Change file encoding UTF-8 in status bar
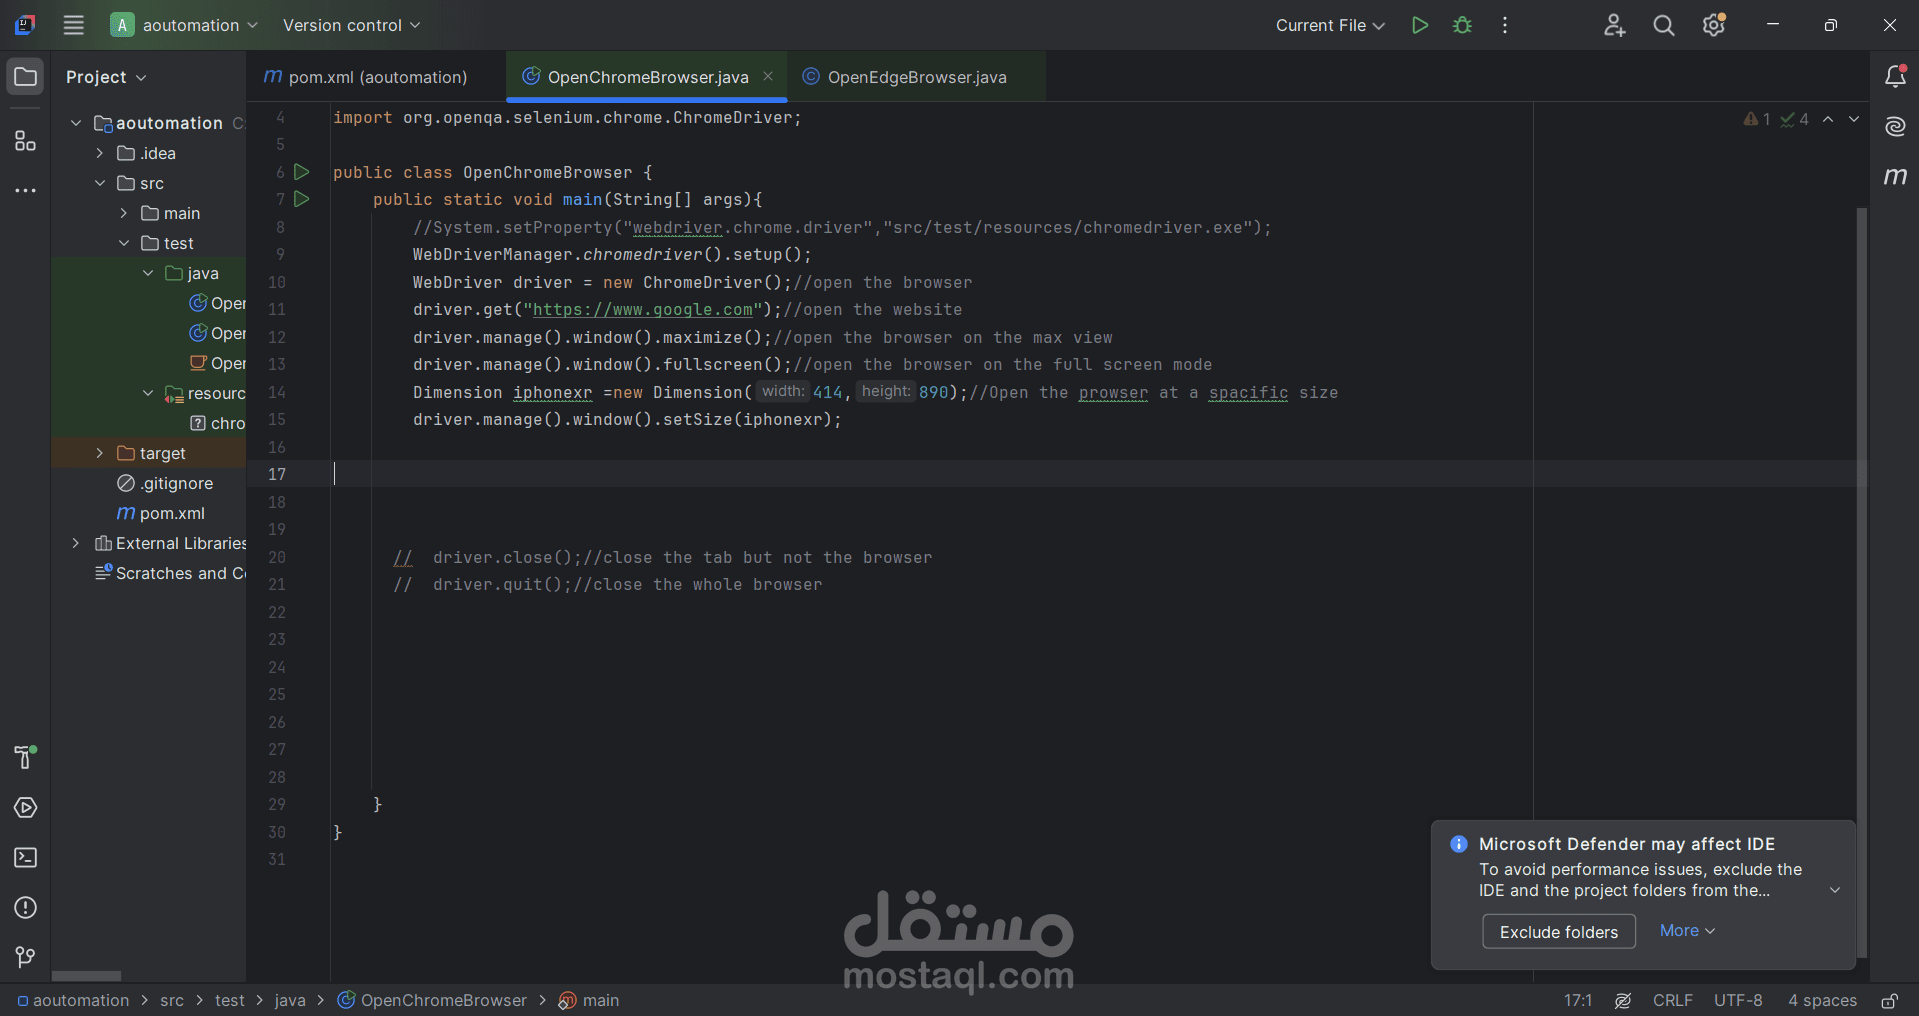The height and width of the screenshot is (1016, 1919). point(1738,1000)
